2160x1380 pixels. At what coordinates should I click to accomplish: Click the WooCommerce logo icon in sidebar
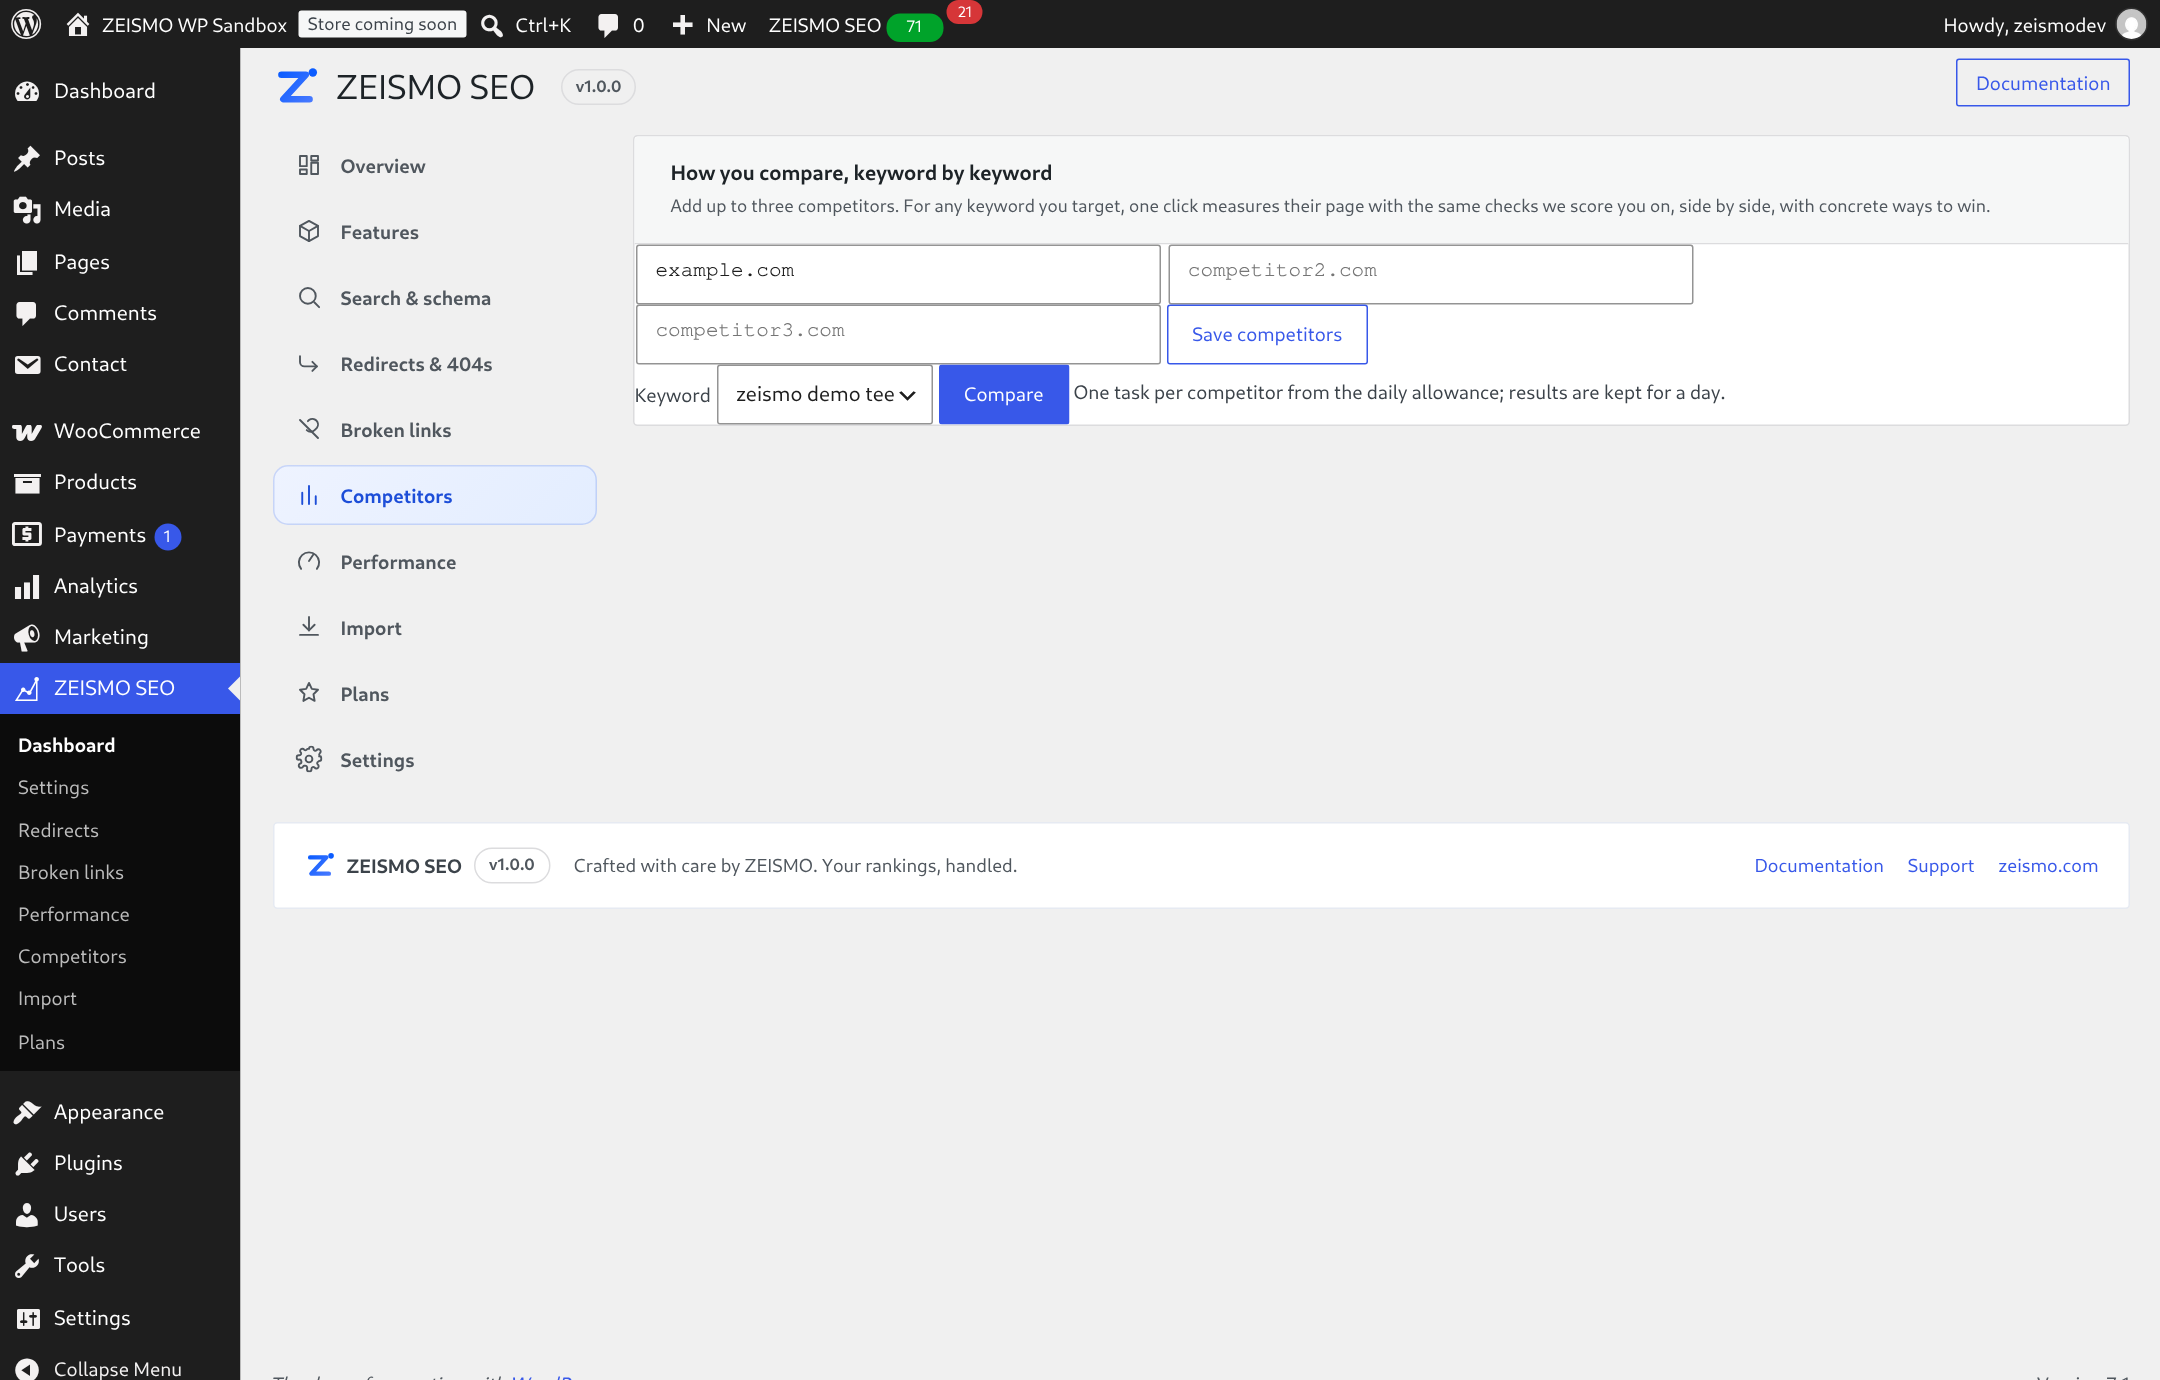27,431
